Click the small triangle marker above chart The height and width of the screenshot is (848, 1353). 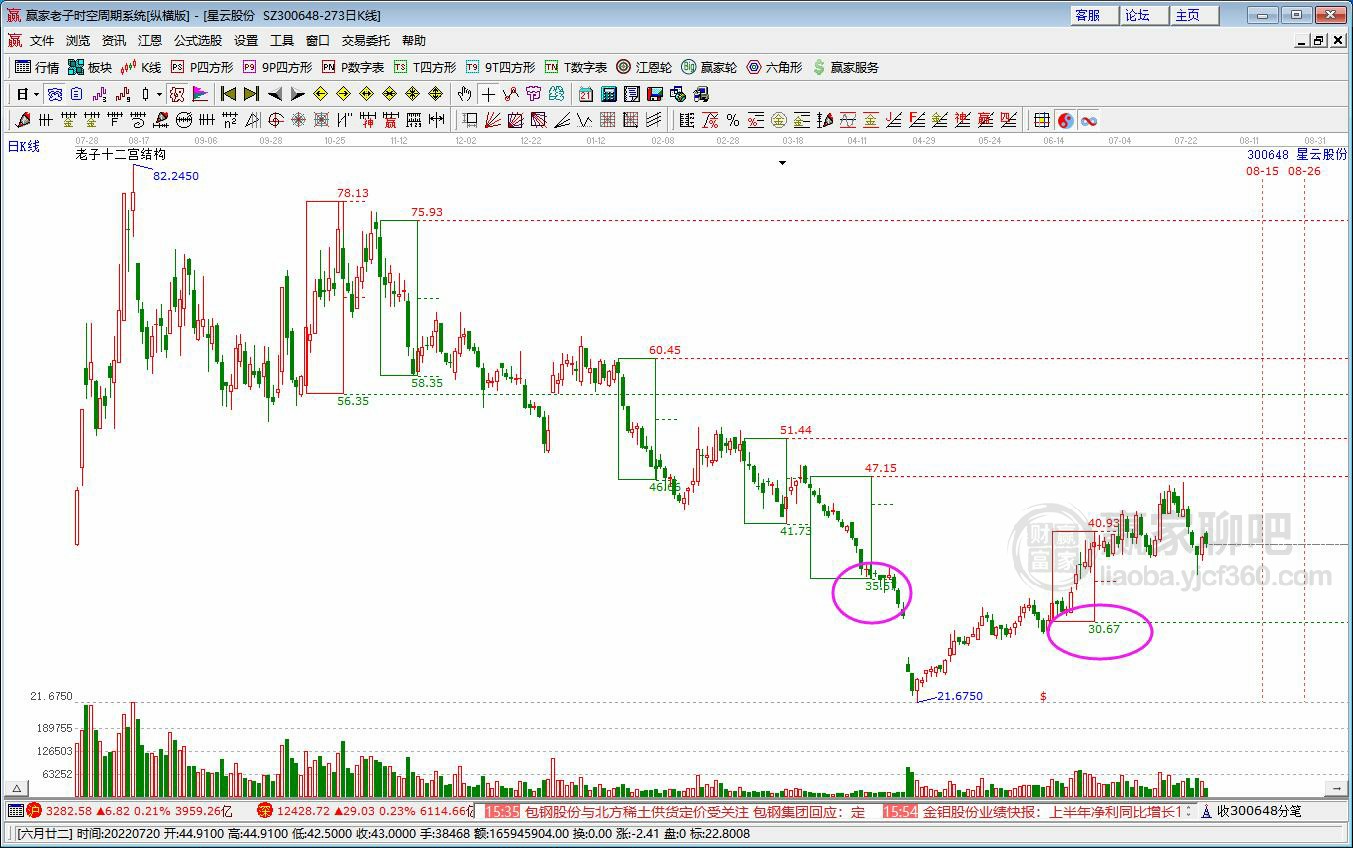tap(782, 163)
